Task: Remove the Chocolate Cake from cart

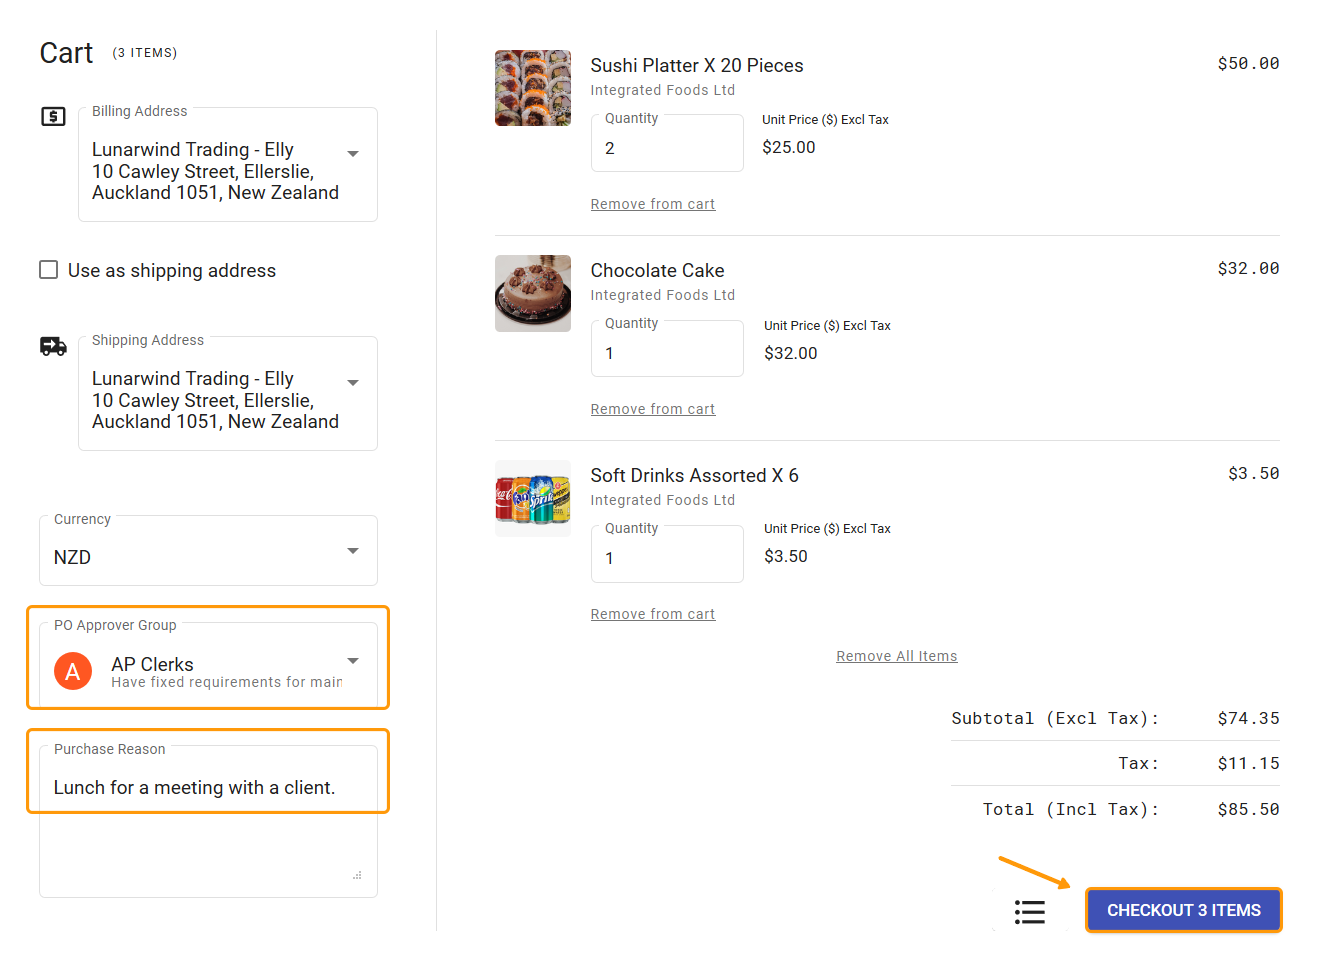Action: pos(652,408)
